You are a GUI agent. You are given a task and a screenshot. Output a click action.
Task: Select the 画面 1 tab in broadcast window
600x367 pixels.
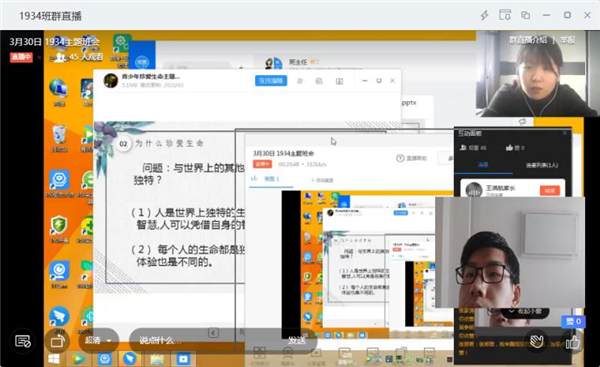(271, 179)
